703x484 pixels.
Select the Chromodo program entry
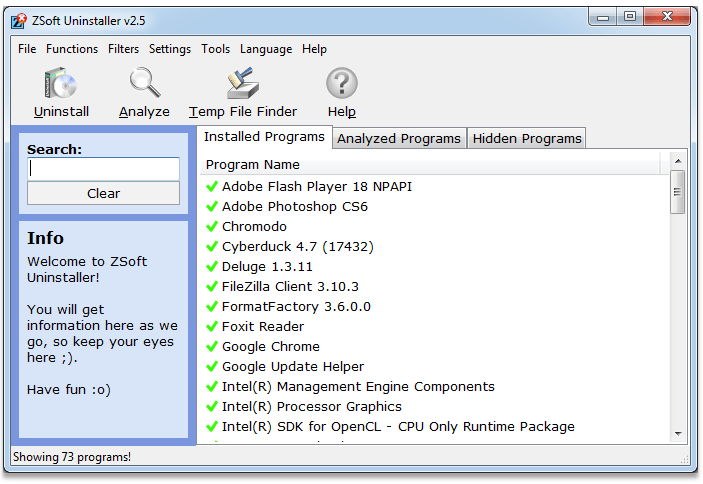(x=254, y=226)
